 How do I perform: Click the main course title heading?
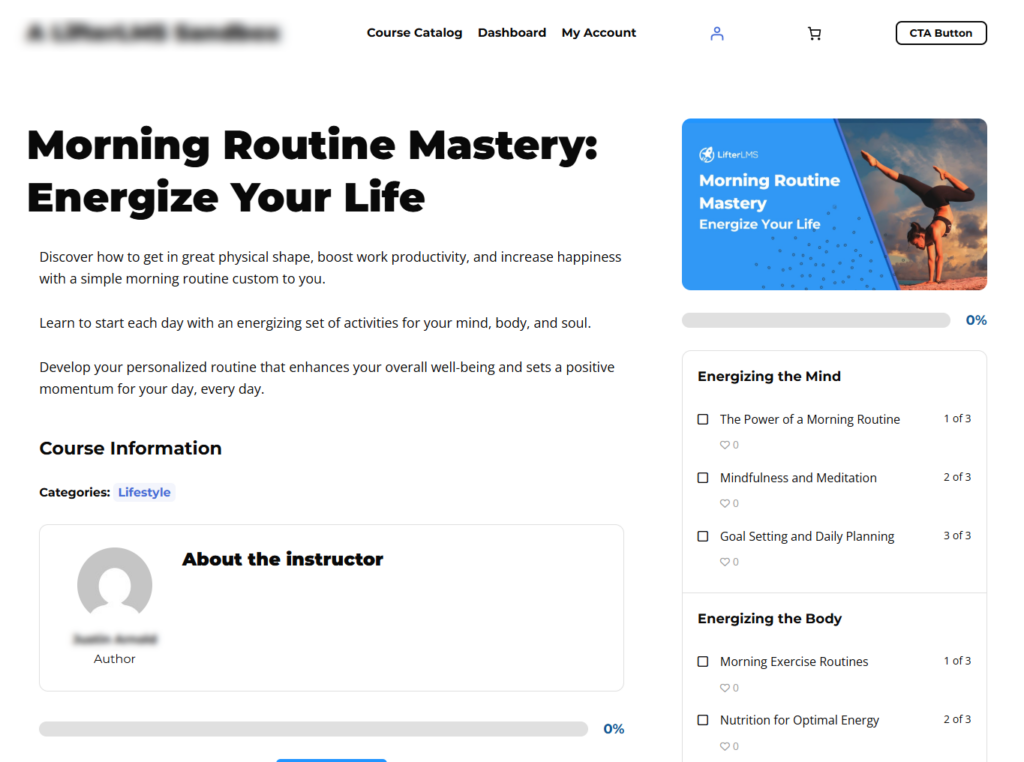coord(312,171)
